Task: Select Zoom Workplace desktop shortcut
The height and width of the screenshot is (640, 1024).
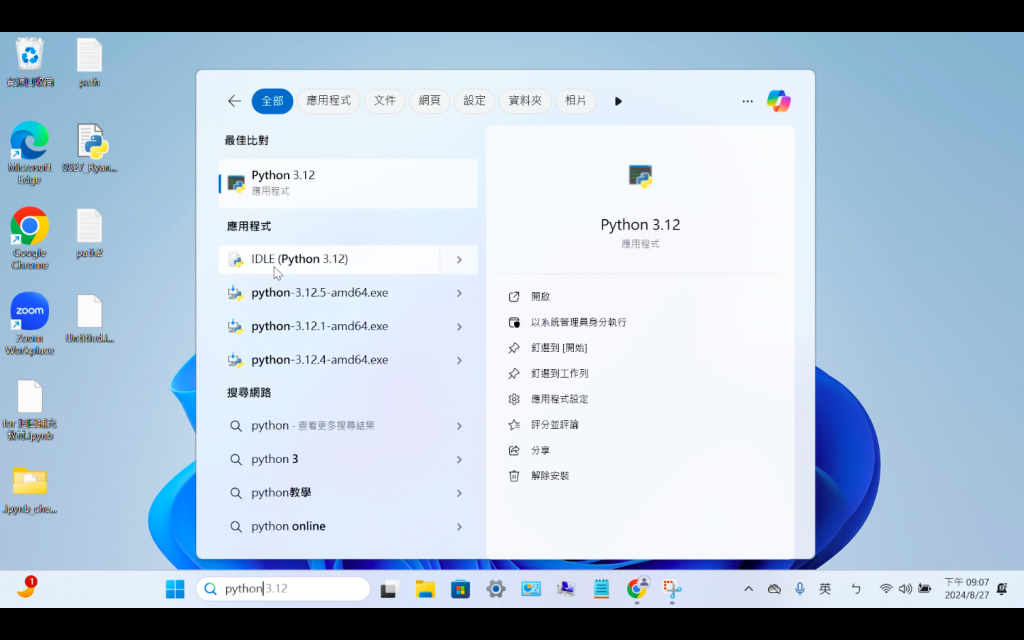Action: pyautogui.click(x=29, y=323)
